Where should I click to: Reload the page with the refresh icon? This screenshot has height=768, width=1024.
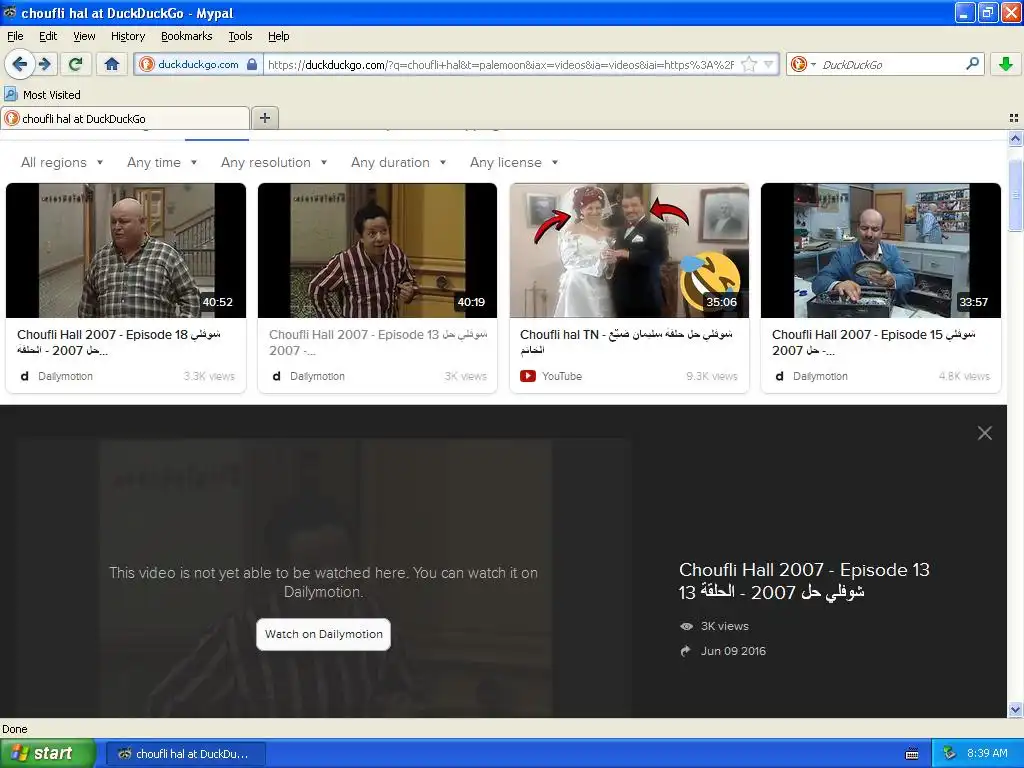pyautogui.click(x=76, y=64)
